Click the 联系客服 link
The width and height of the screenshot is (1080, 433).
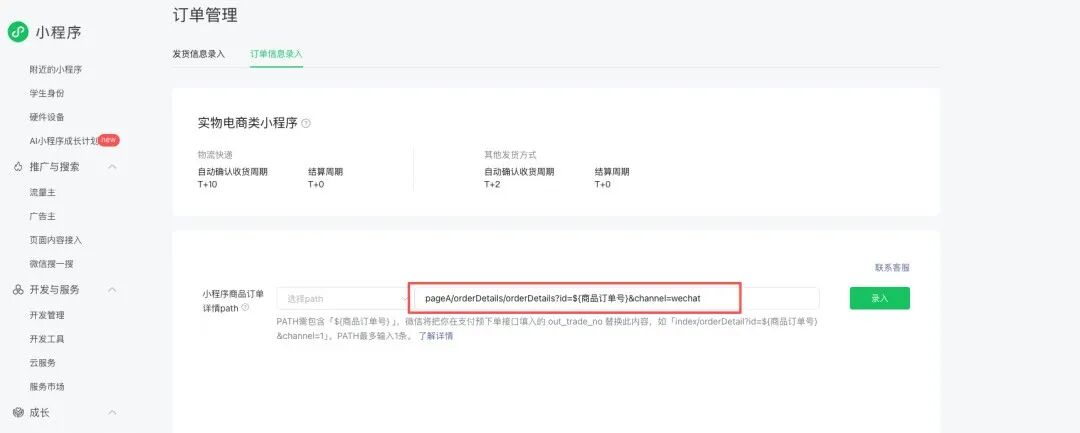[892, 268]
